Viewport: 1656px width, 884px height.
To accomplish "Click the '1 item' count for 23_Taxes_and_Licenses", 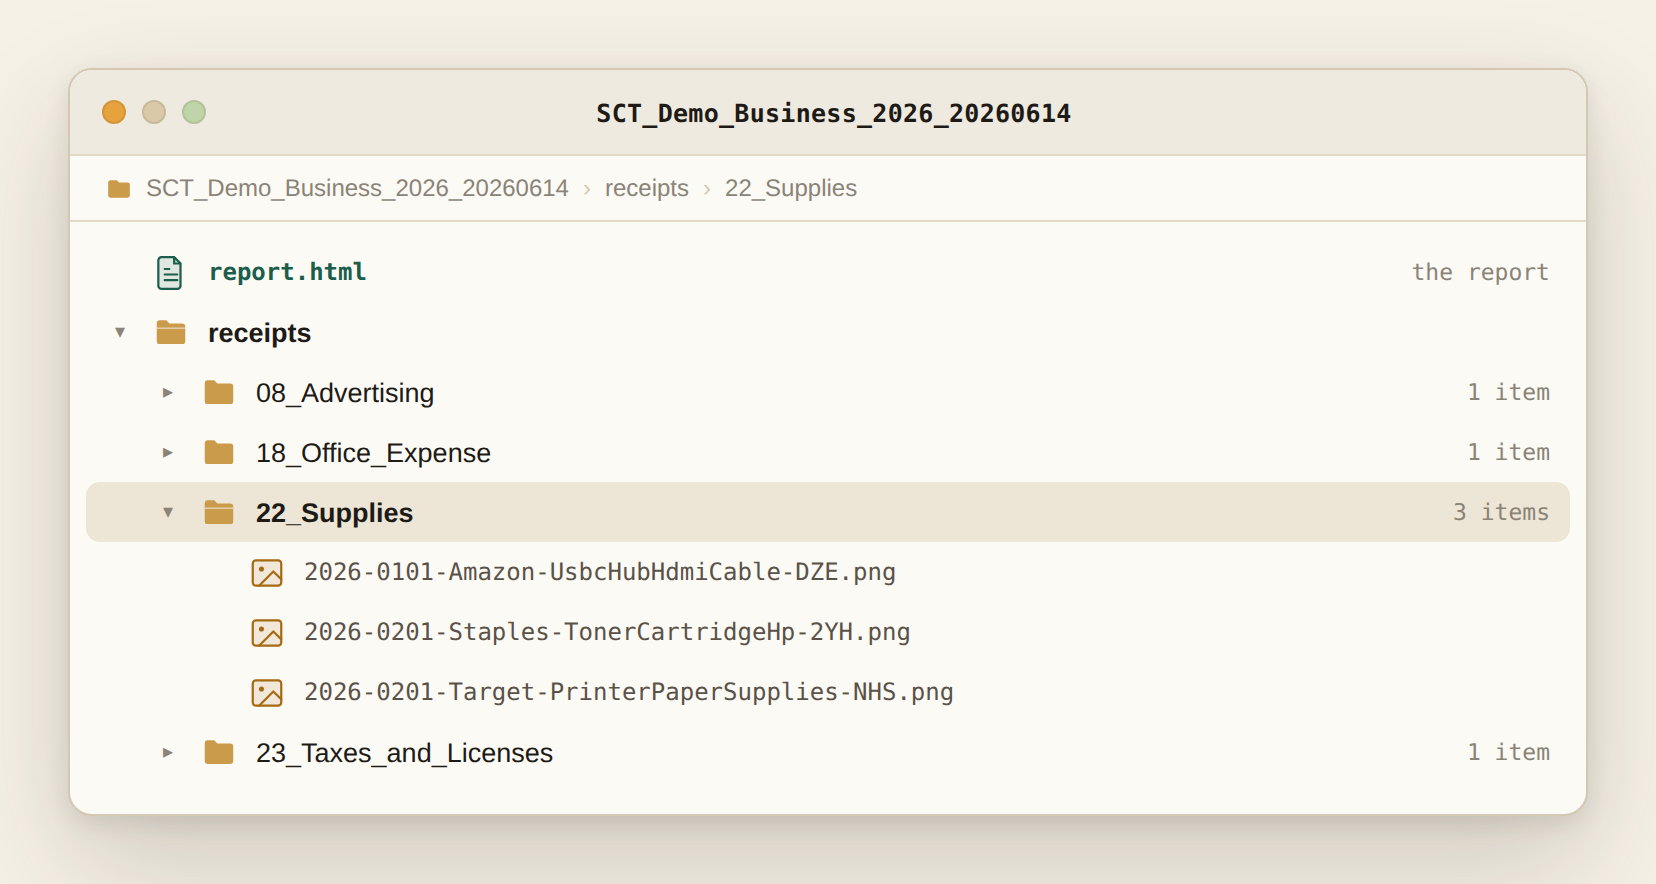I will (1508, 752).
